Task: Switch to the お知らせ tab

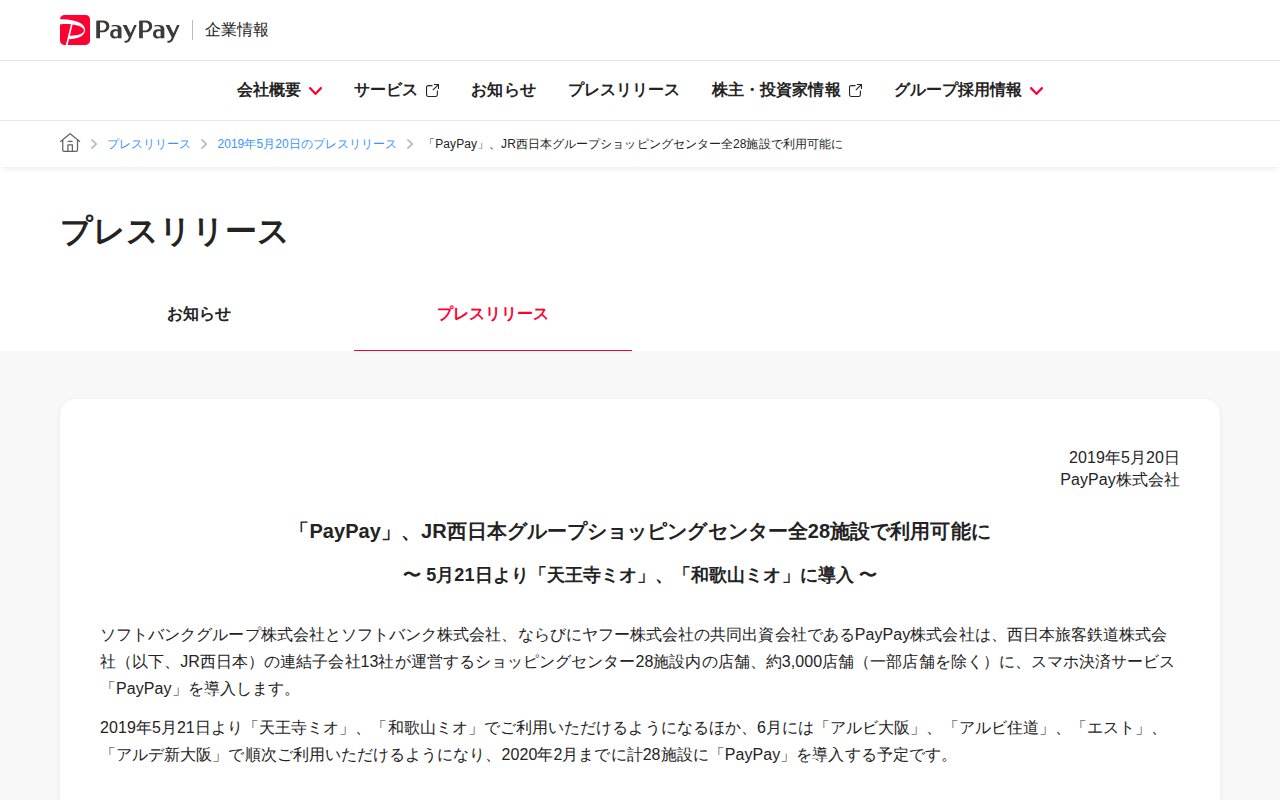Action: (x=199, y=314)
